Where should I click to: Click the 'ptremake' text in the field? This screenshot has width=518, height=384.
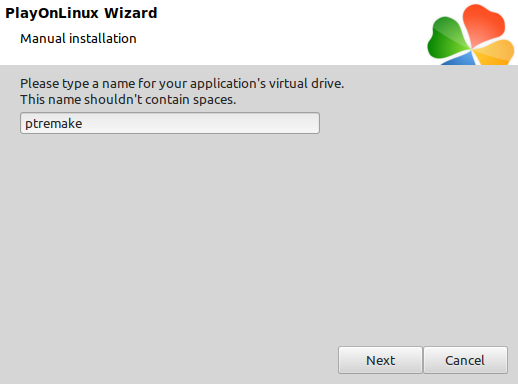[54, 124]
